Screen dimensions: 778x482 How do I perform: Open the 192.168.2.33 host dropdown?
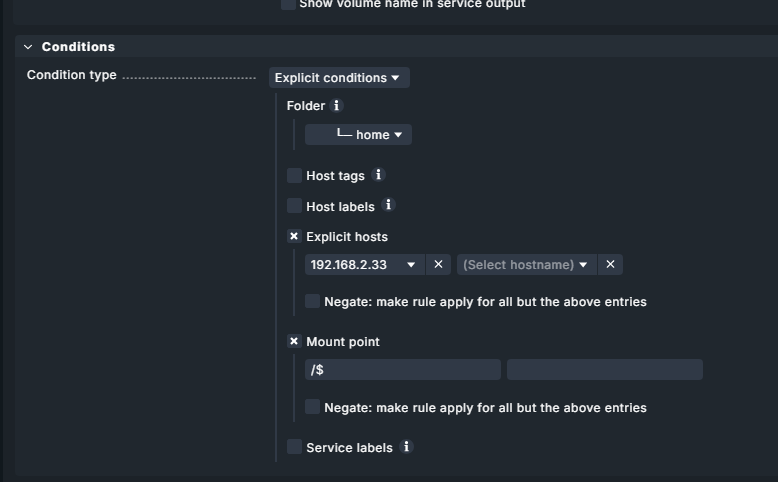363,265
